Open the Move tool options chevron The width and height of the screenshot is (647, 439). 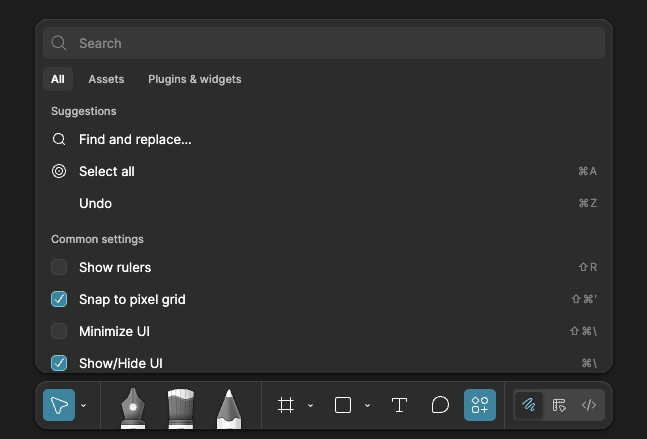click(84, 405)
